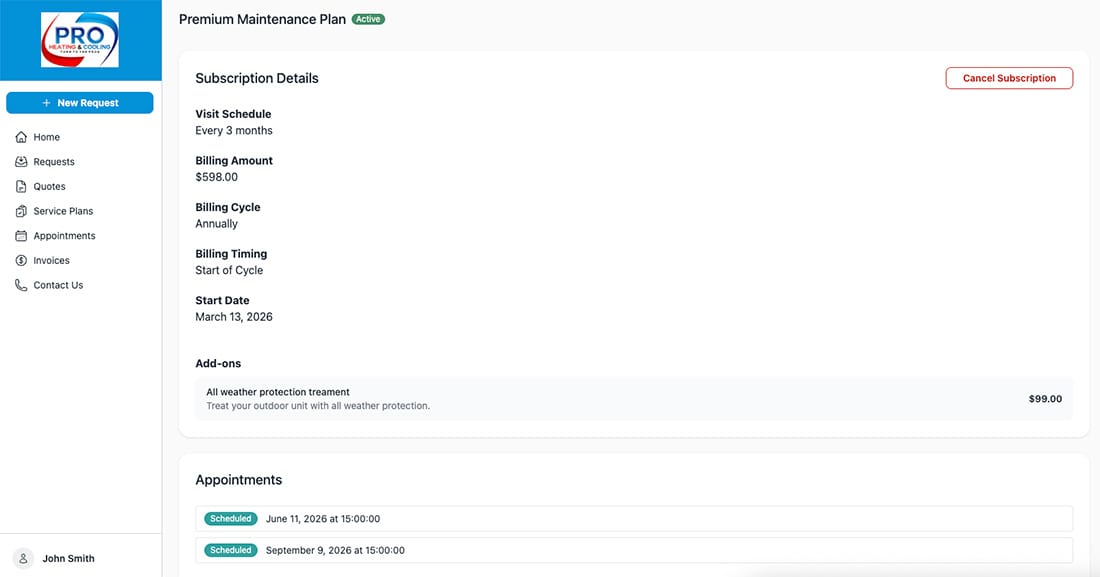This screenshot has height=577, width=1100.
Task: Click the Requests inbox icon
Action: [x=21, y=161]
